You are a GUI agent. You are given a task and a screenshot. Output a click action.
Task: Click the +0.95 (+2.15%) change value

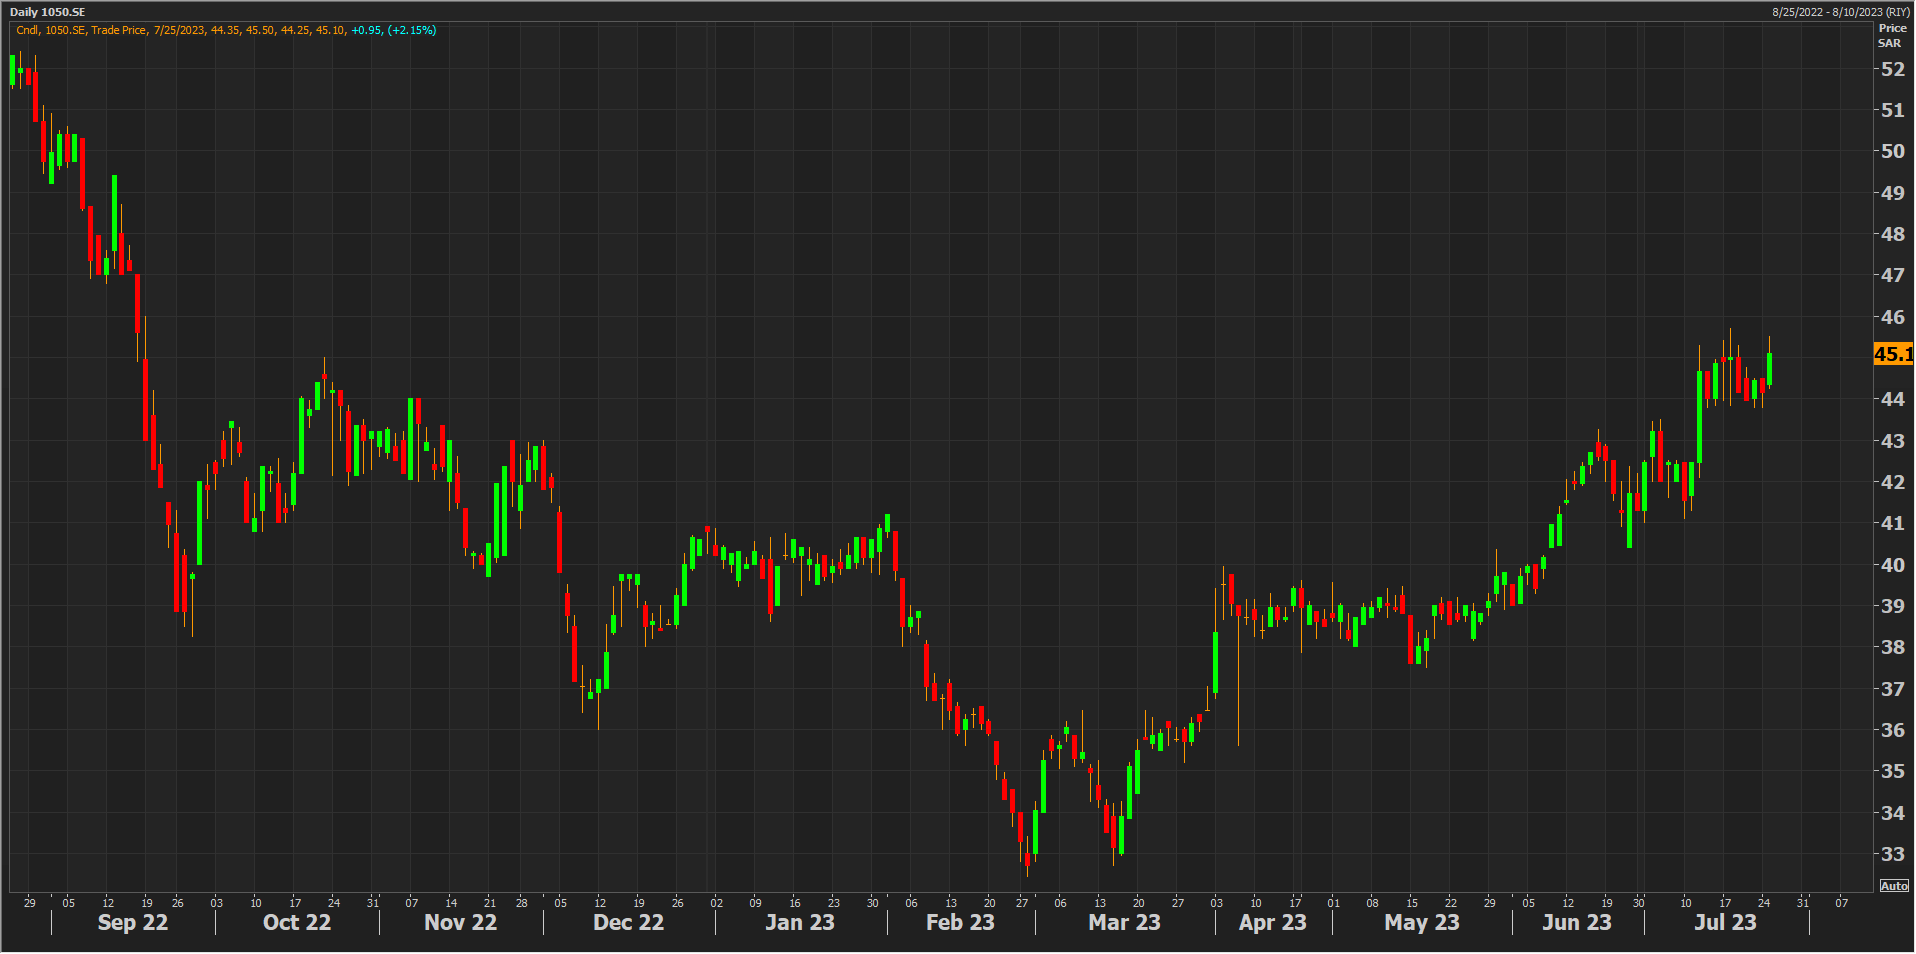coord(393,30)
